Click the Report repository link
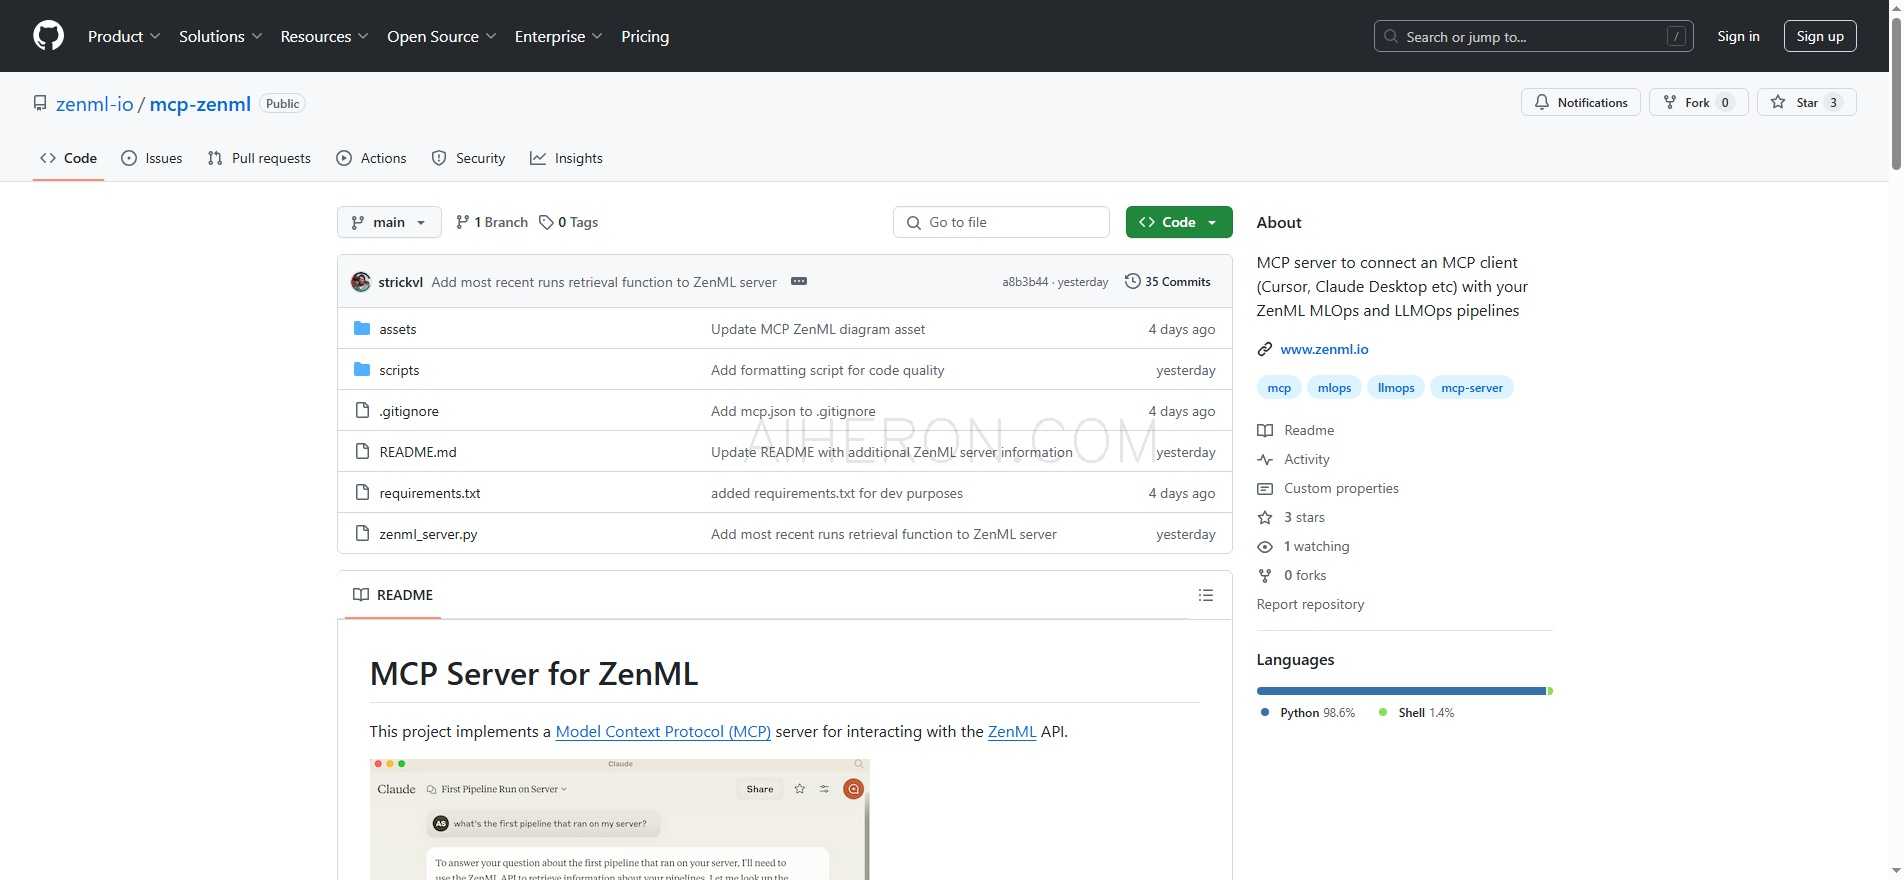The height and width of the screenshot is (880, 1904). [x=1310, y=604]
